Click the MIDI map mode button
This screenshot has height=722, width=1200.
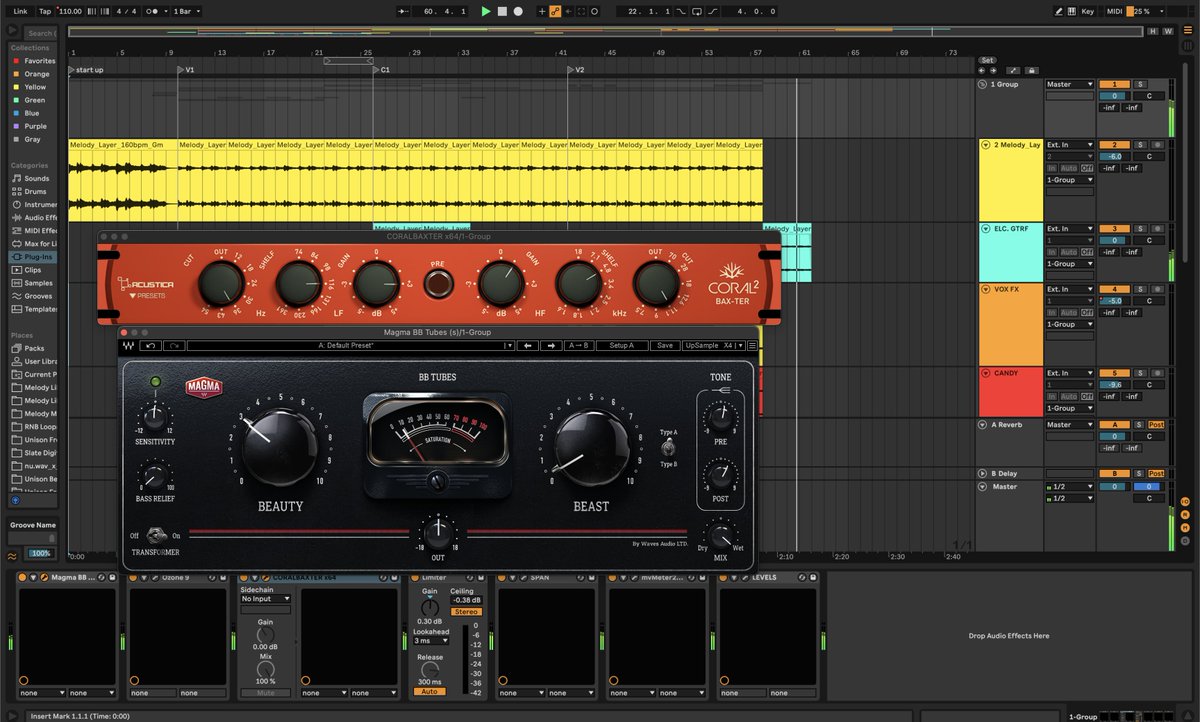tap(1115, 11)
